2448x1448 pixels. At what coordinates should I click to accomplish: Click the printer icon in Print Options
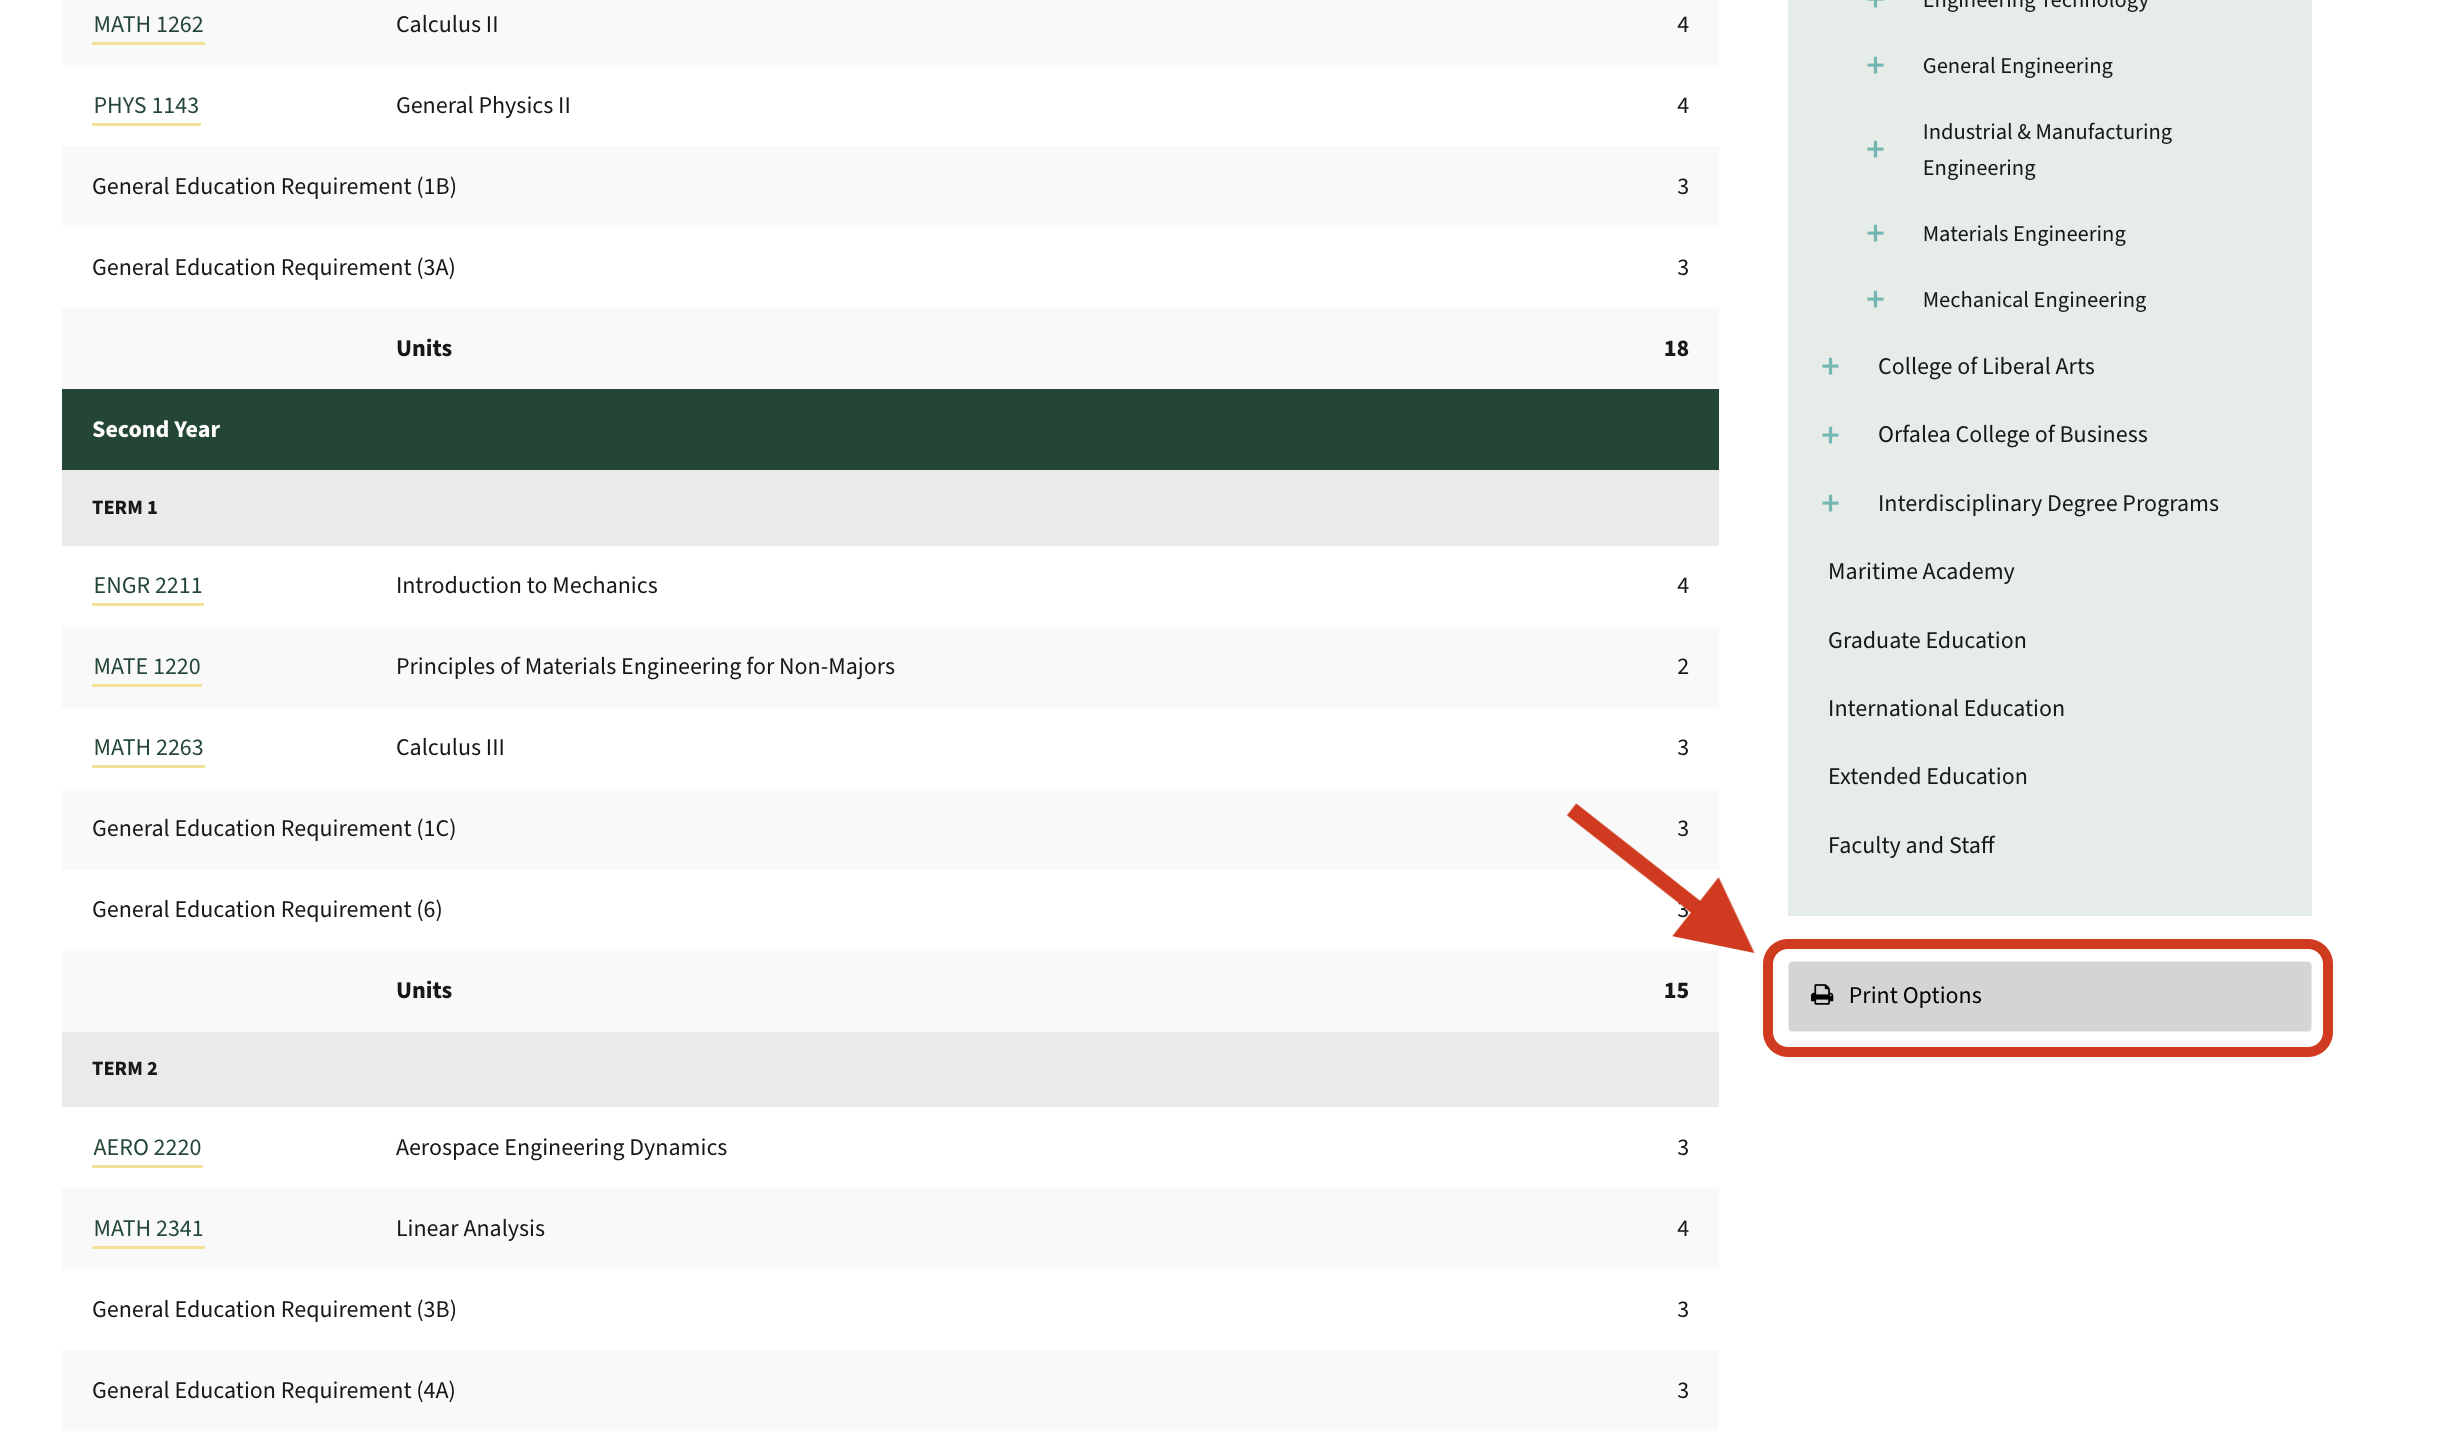[x=1822, y=995]
